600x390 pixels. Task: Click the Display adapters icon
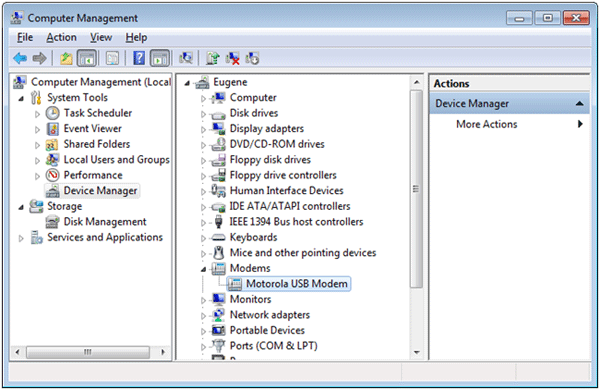(218, 129)
